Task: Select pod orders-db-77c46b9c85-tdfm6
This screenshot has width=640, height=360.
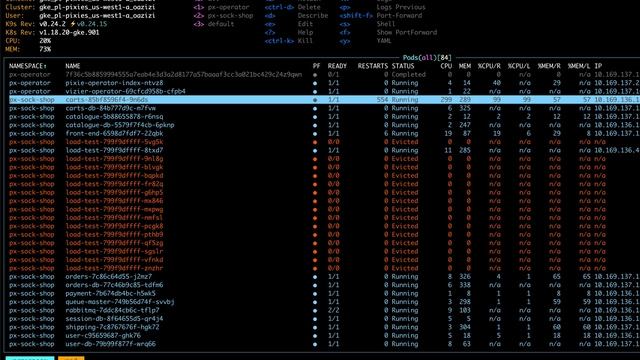Action: click(324, 285)
